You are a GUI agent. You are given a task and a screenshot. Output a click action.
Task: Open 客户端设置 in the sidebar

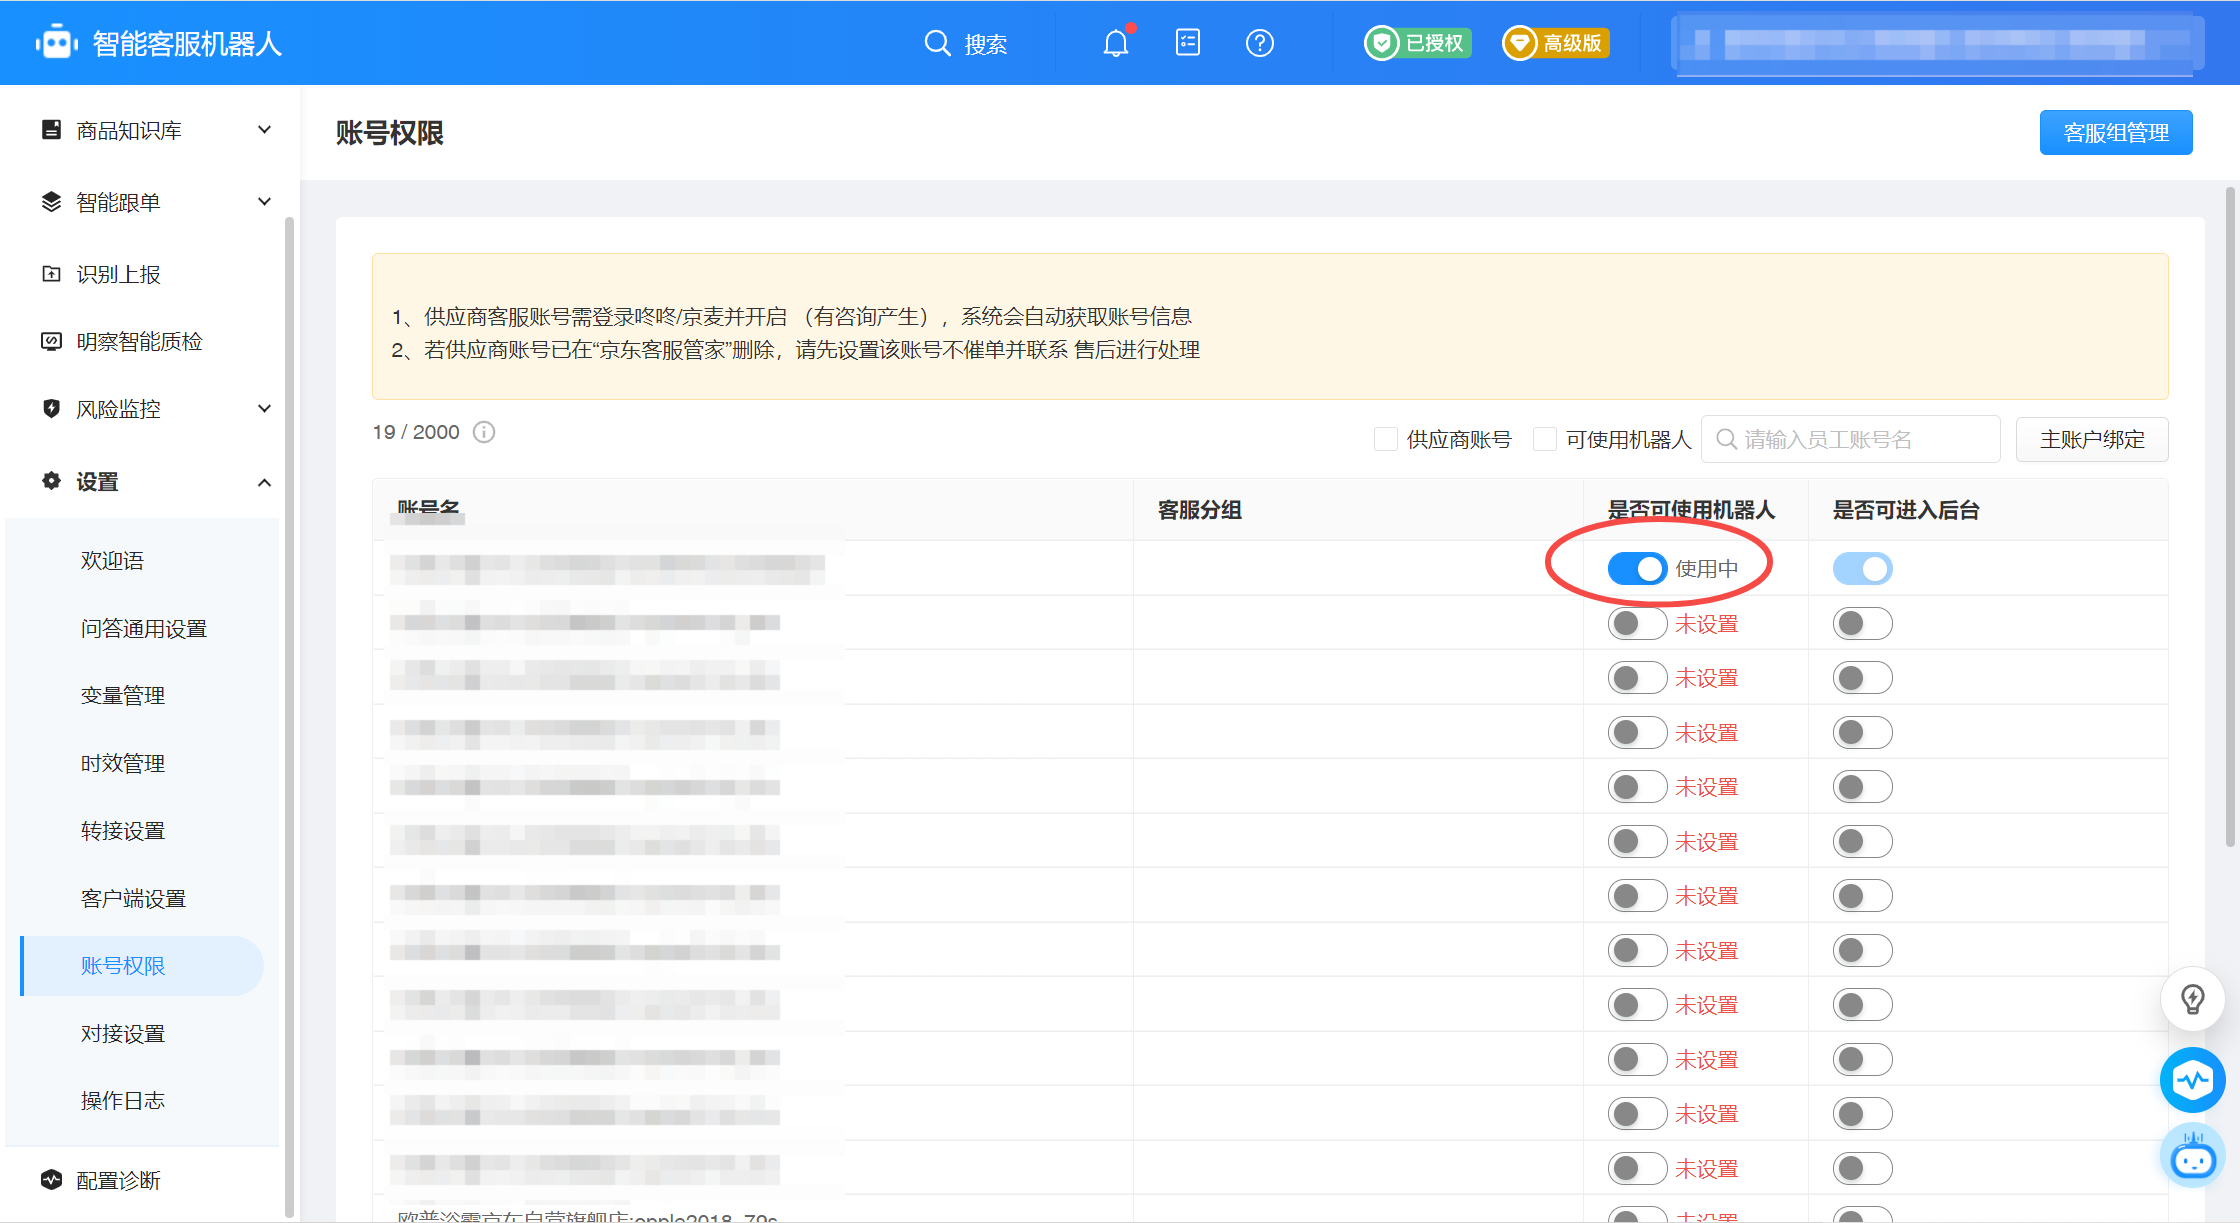click(x=133, y=898)
